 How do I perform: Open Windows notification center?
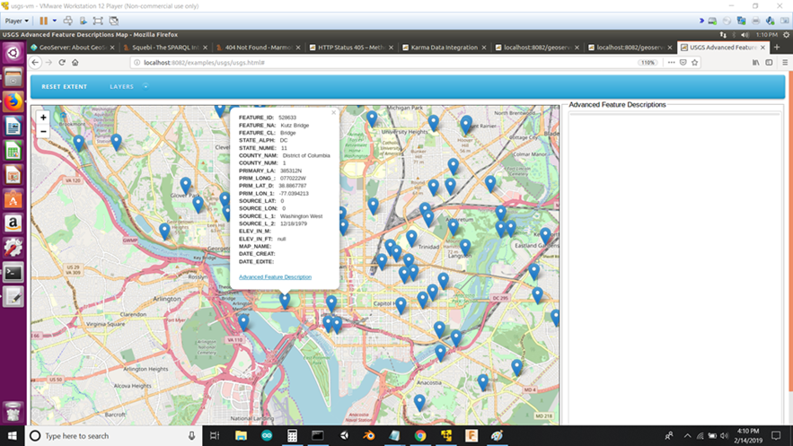point(776,435)
